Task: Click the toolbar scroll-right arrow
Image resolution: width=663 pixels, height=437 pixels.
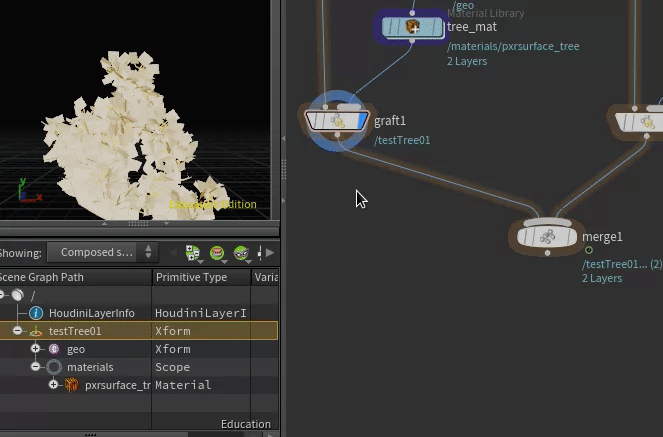Action: tap(270, 253)
